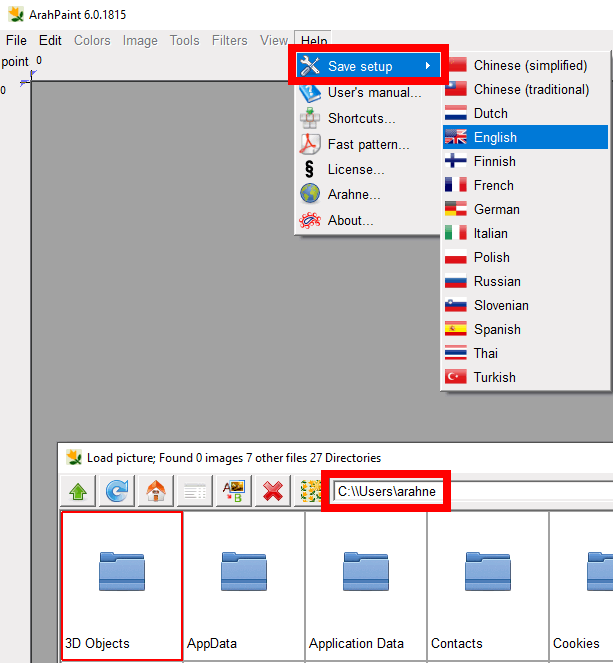Viewport: 613px width, 663px height.
Task: Click the path field showing C:\\Users\arahne
Action: tap(472, 491)
